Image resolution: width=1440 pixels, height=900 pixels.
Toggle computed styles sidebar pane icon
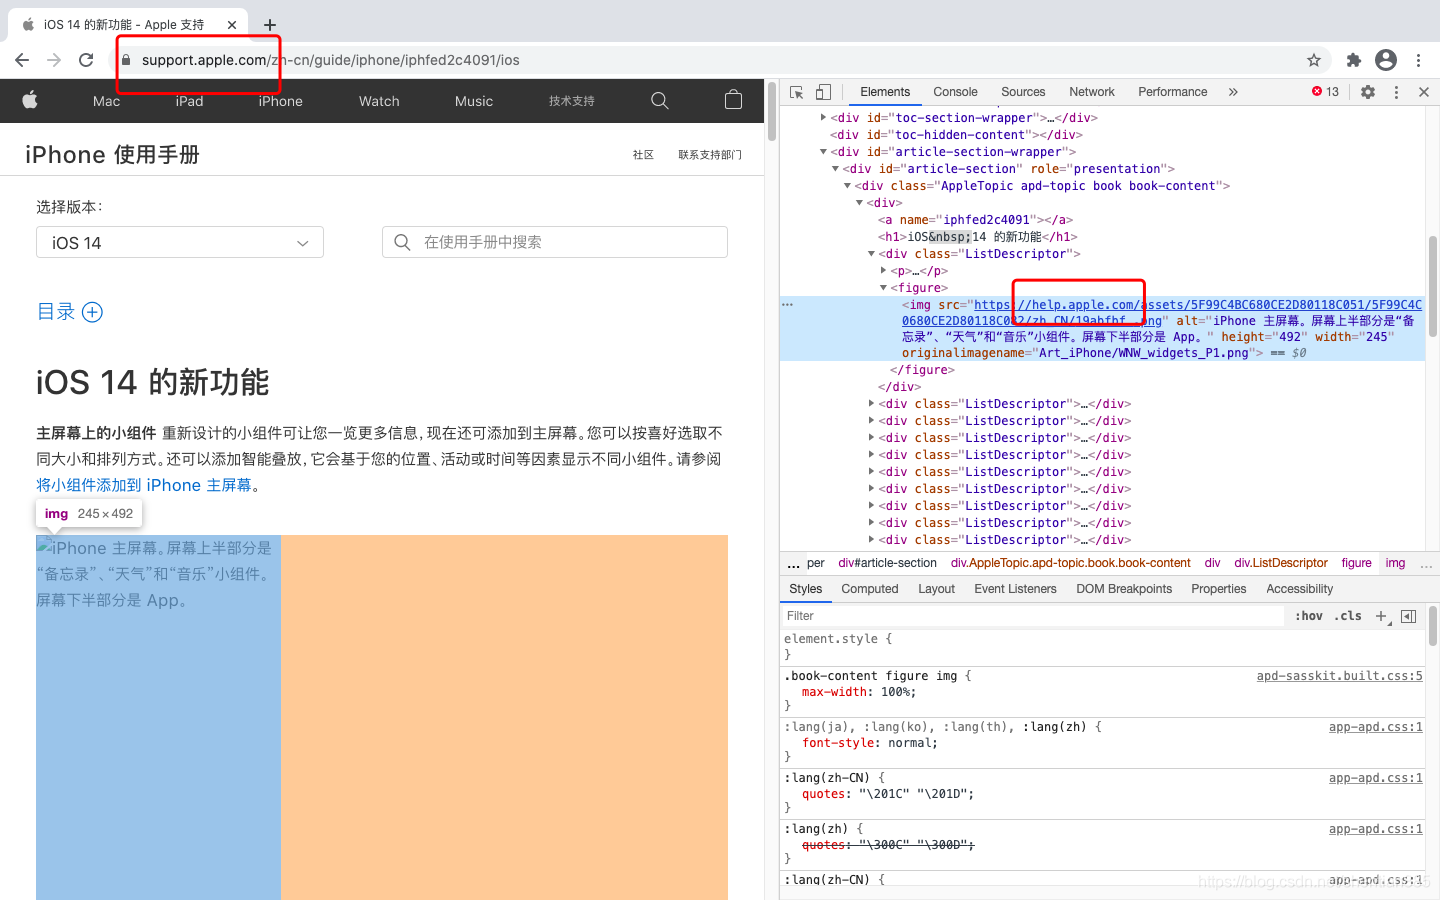pos(1409,616)
